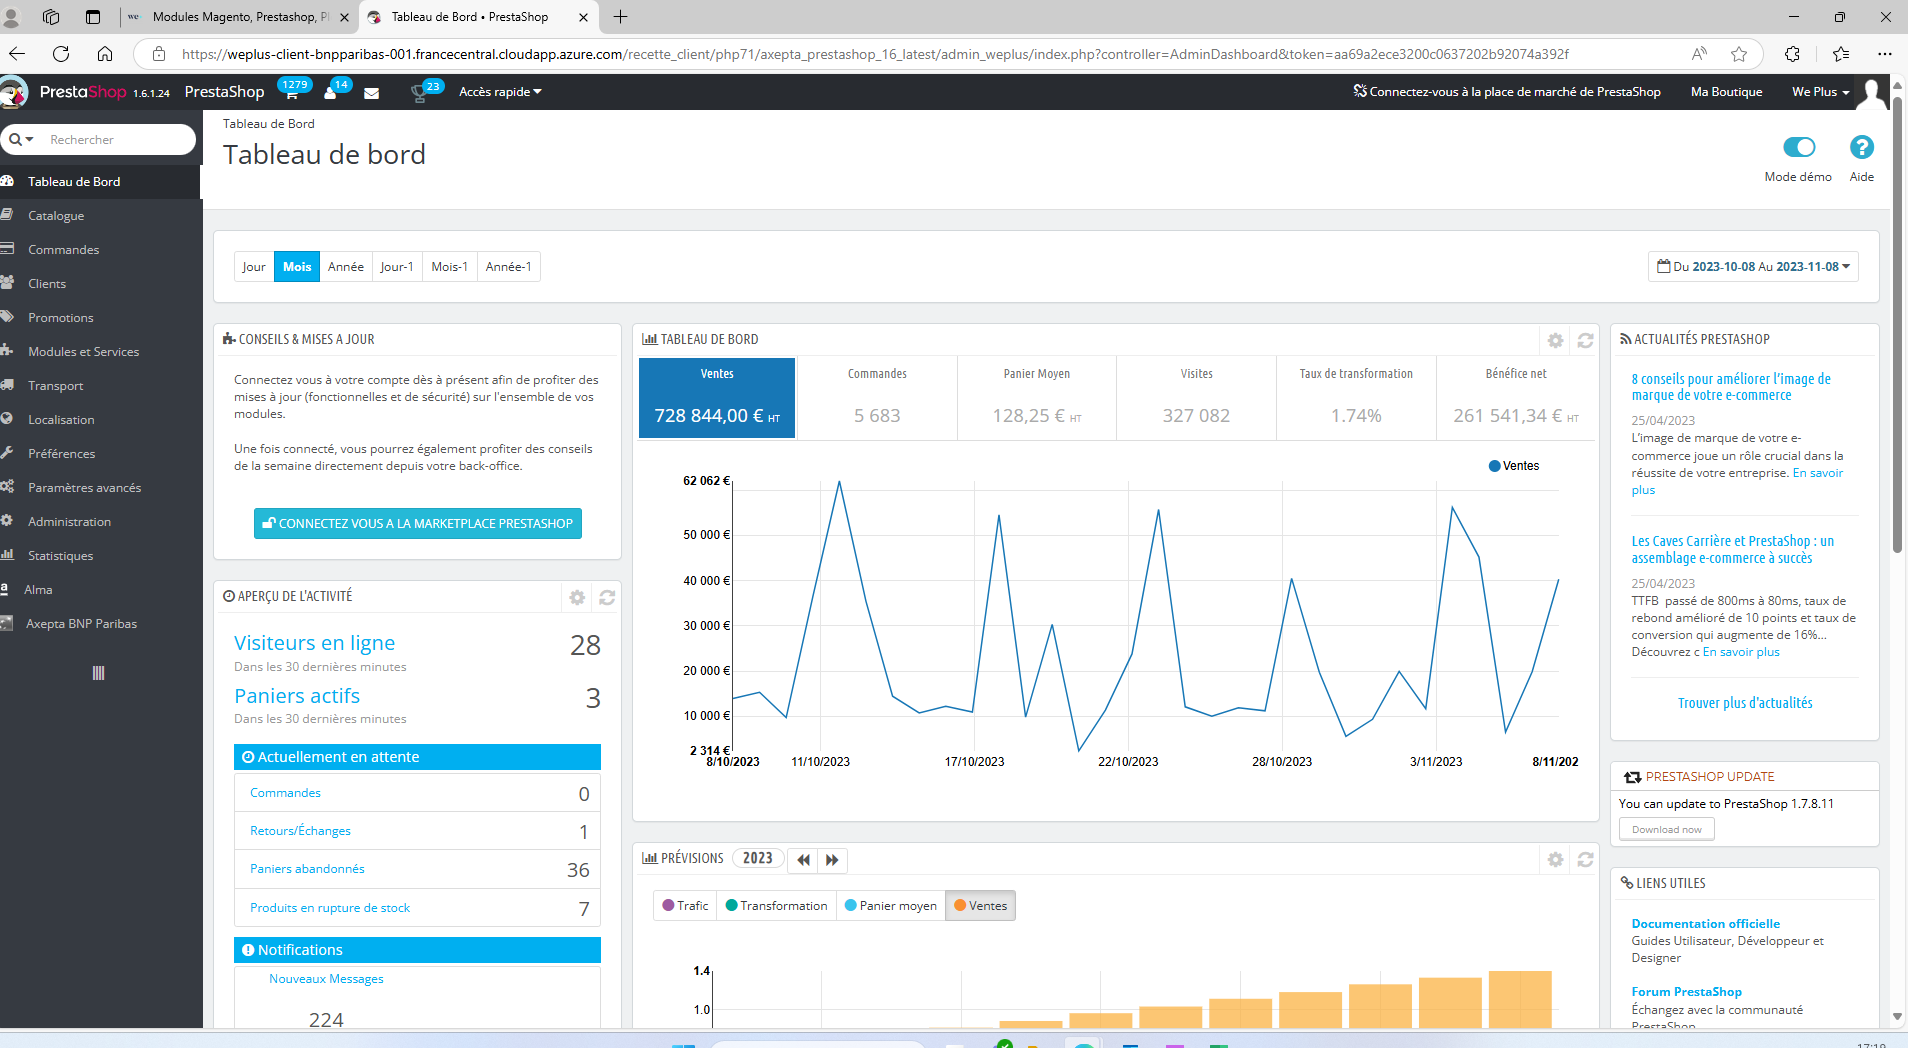Open Paniers abandonnés link
The height and width of the screenshot is (1048, 1908).
click(x=307, y=869)
